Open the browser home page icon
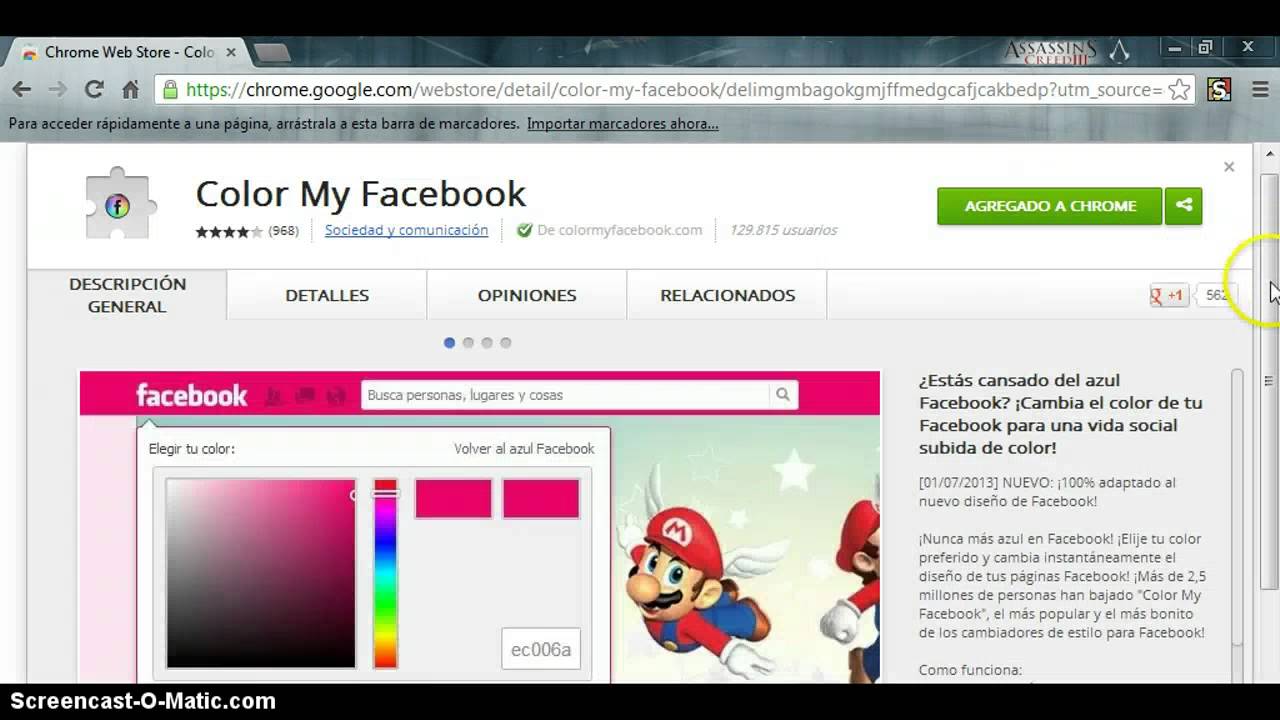This screenshot has width=1280, height=720. click(130, 90)
